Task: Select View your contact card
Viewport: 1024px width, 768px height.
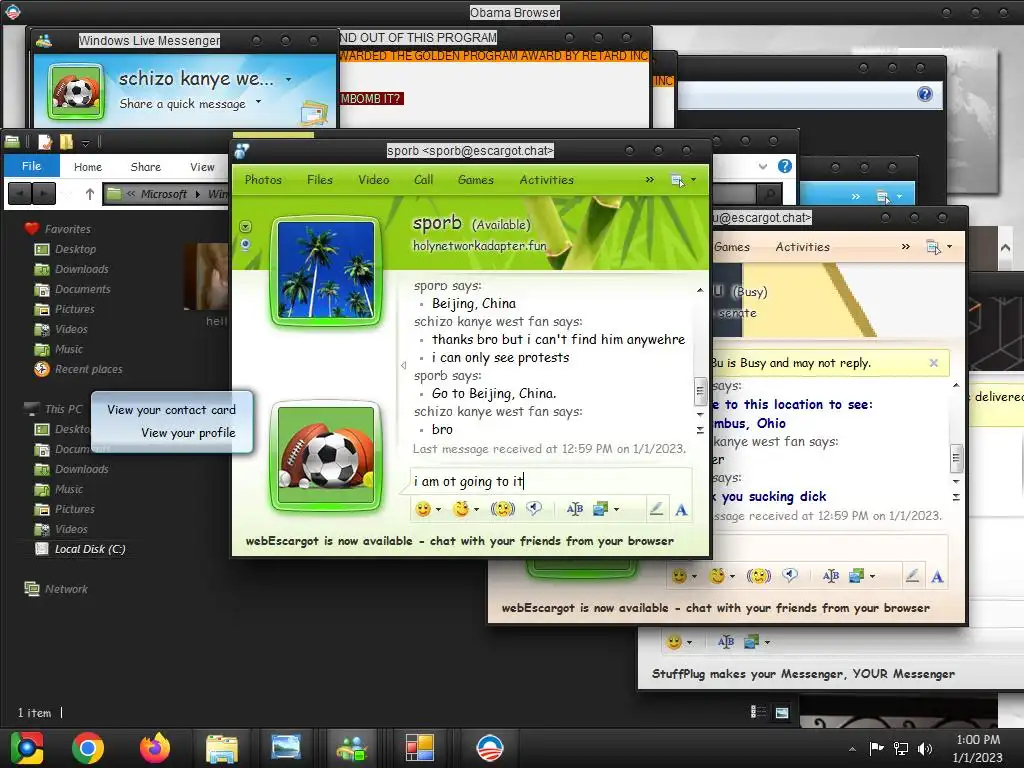Action: click(x=171, y=410)
